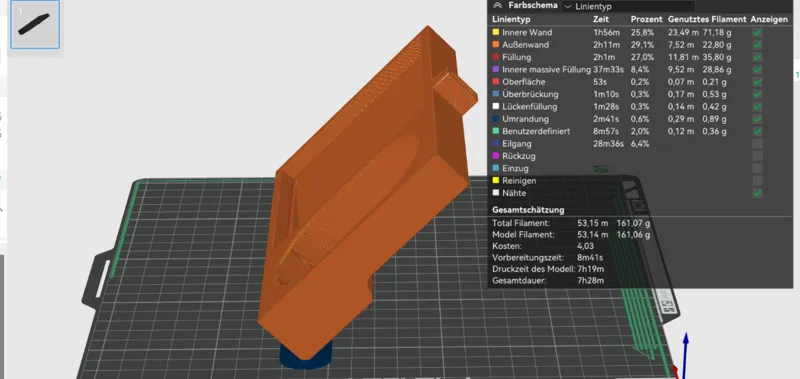Click the green Benutzerdefiniert color swatch
The height and width of the screenshot is (379, 800).
pos(495,131)
